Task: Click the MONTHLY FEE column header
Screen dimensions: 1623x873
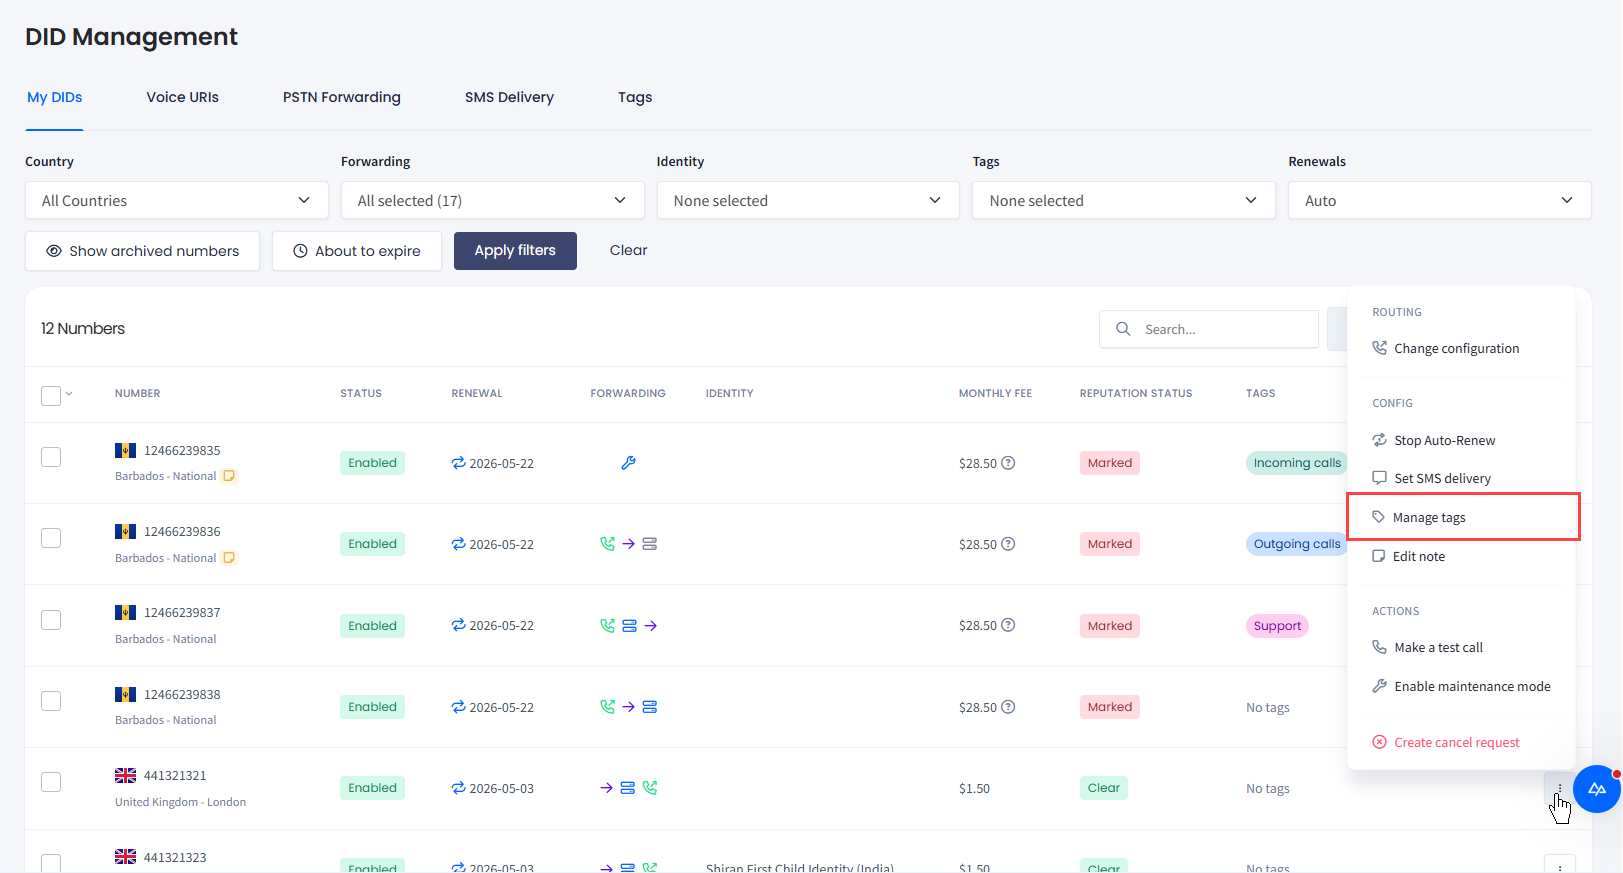Action: 995,393
